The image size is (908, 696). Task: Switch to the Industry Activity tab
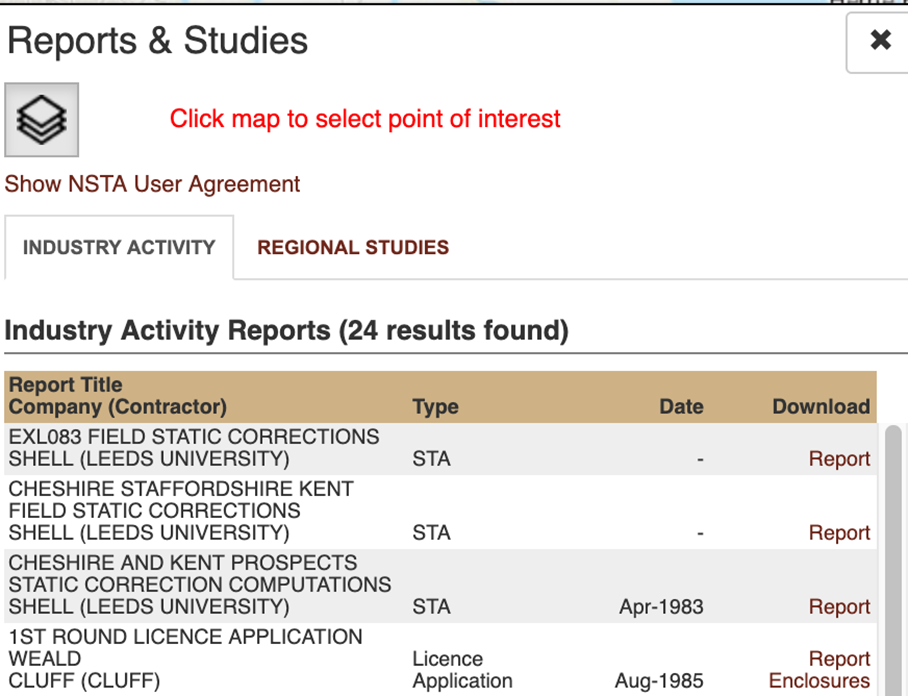tap(119, 247)
